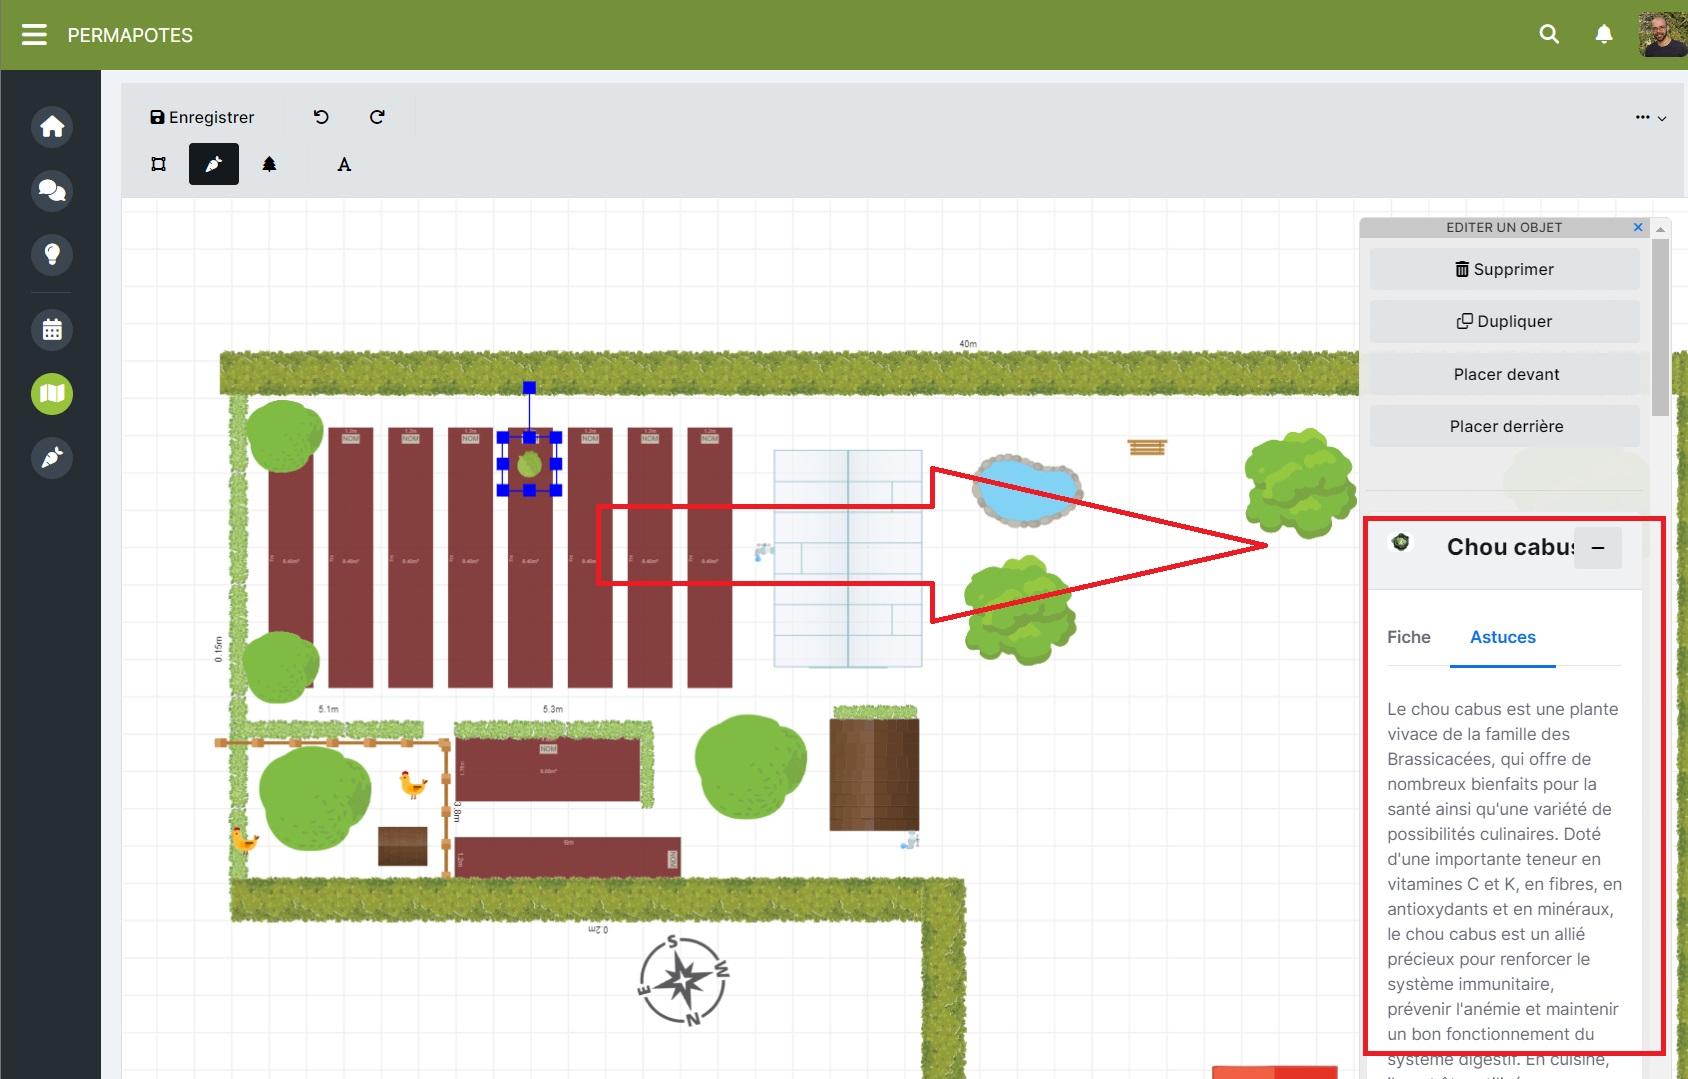Open the calendar sidebar icon
Screen dimensions: 1688x1079
coord(52,330)
